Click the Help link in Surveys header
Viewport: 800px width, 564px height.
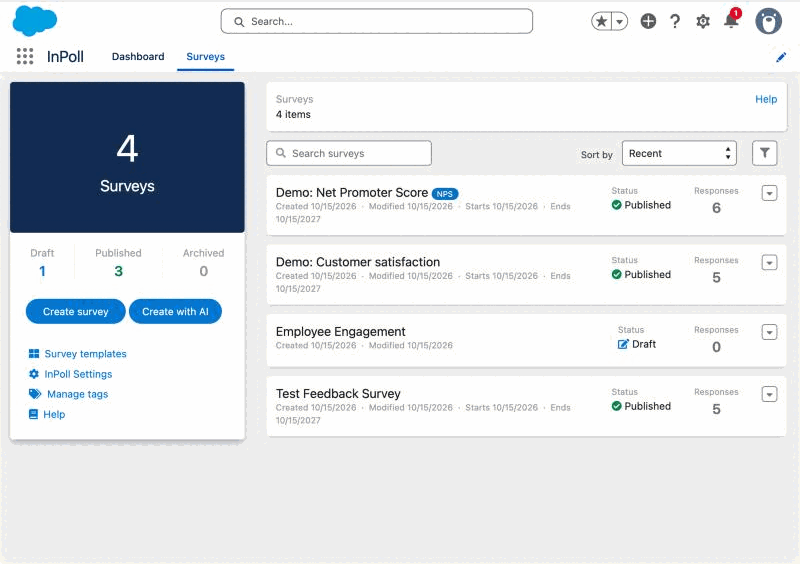pos(766,99)
